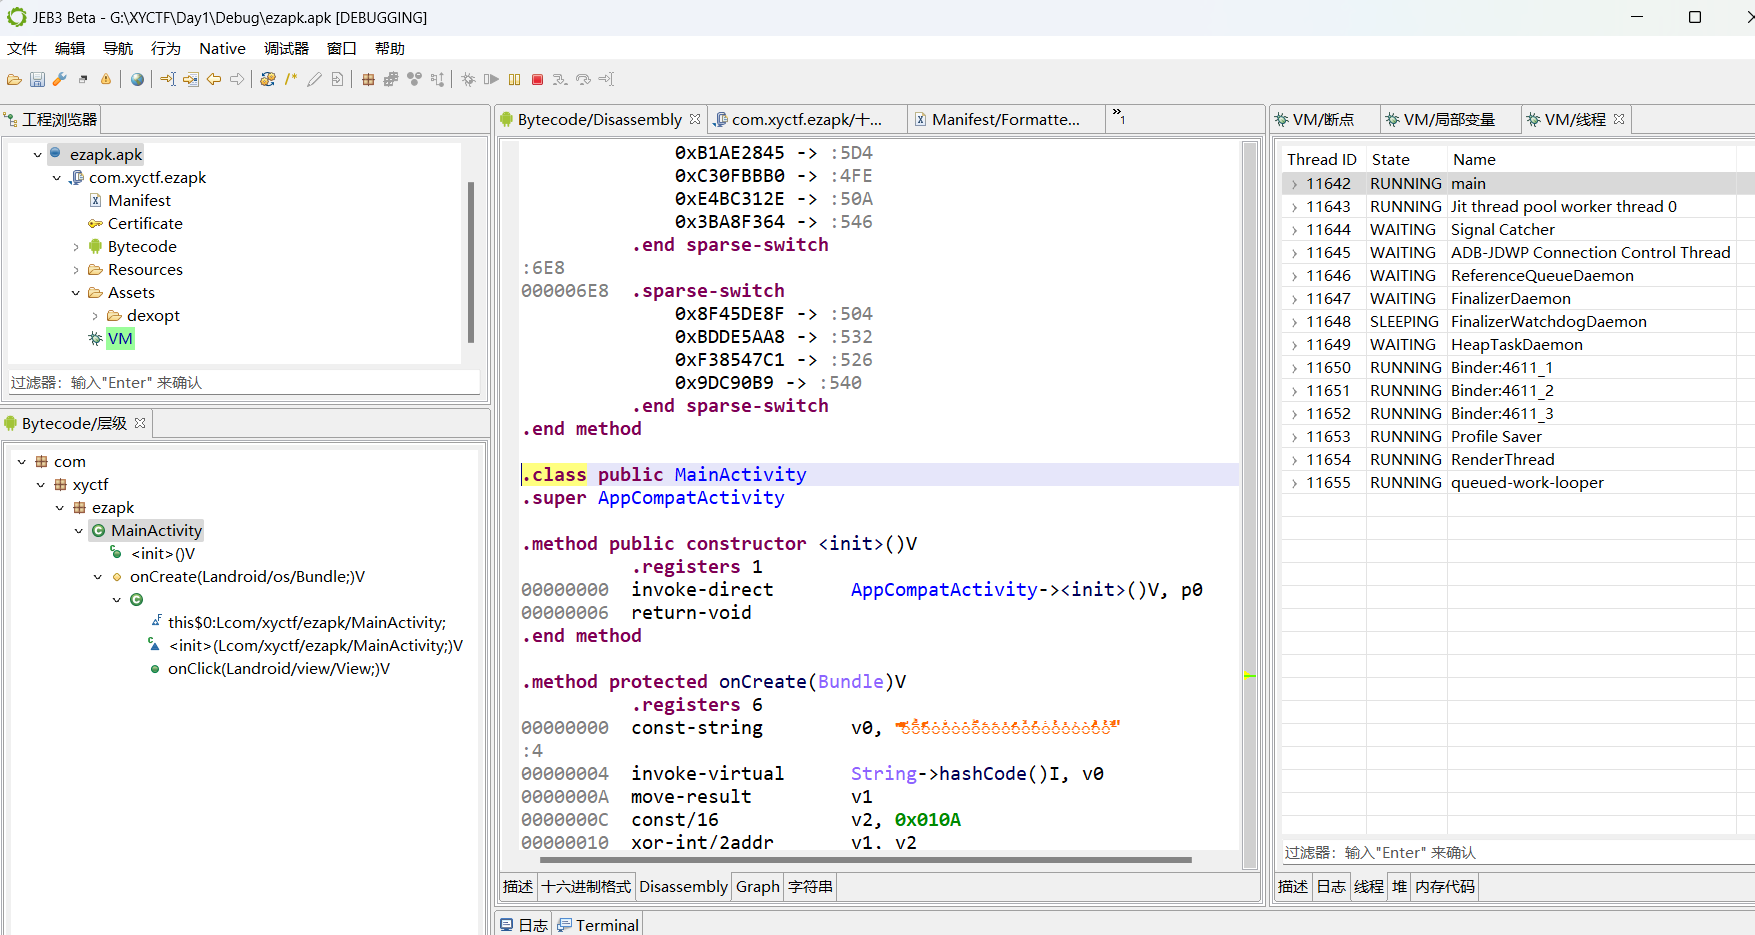Collapse the onCreate method node
This screenshot has height=935, width=1755.
[x=98, y=577]
